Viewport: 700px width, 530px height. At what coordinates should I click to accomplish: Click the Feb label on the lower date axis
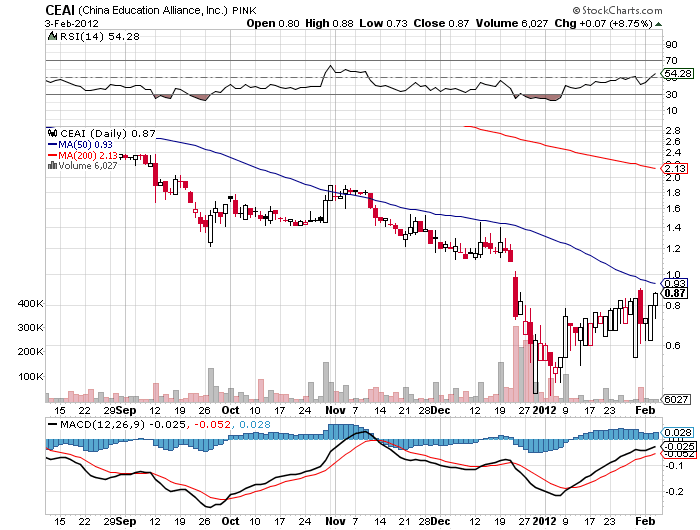645,521
